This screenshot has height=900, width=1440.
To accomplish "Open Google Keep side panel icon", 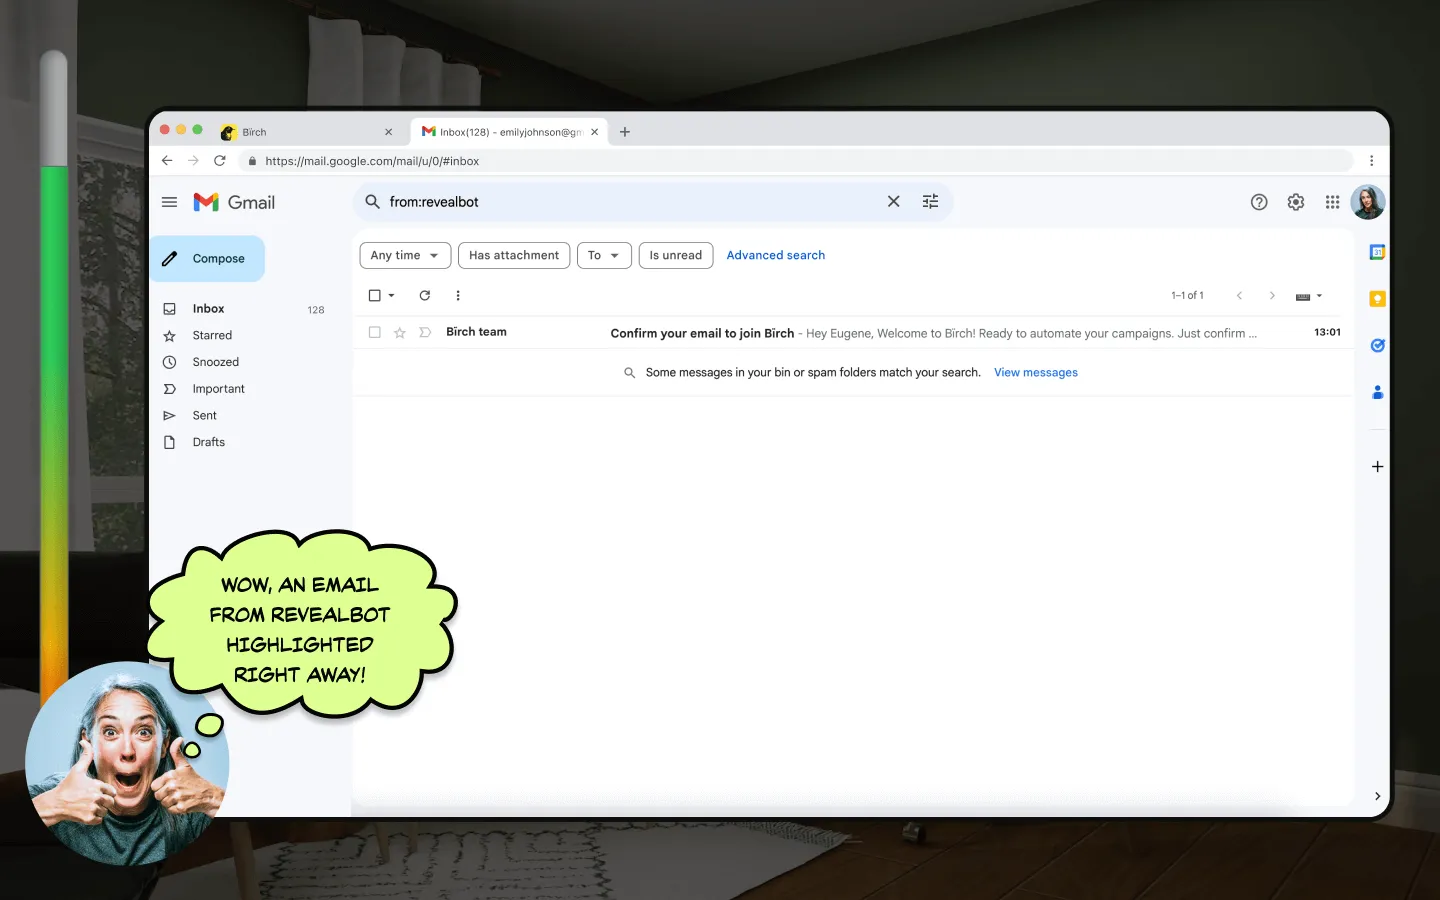I will (1377, 299).
